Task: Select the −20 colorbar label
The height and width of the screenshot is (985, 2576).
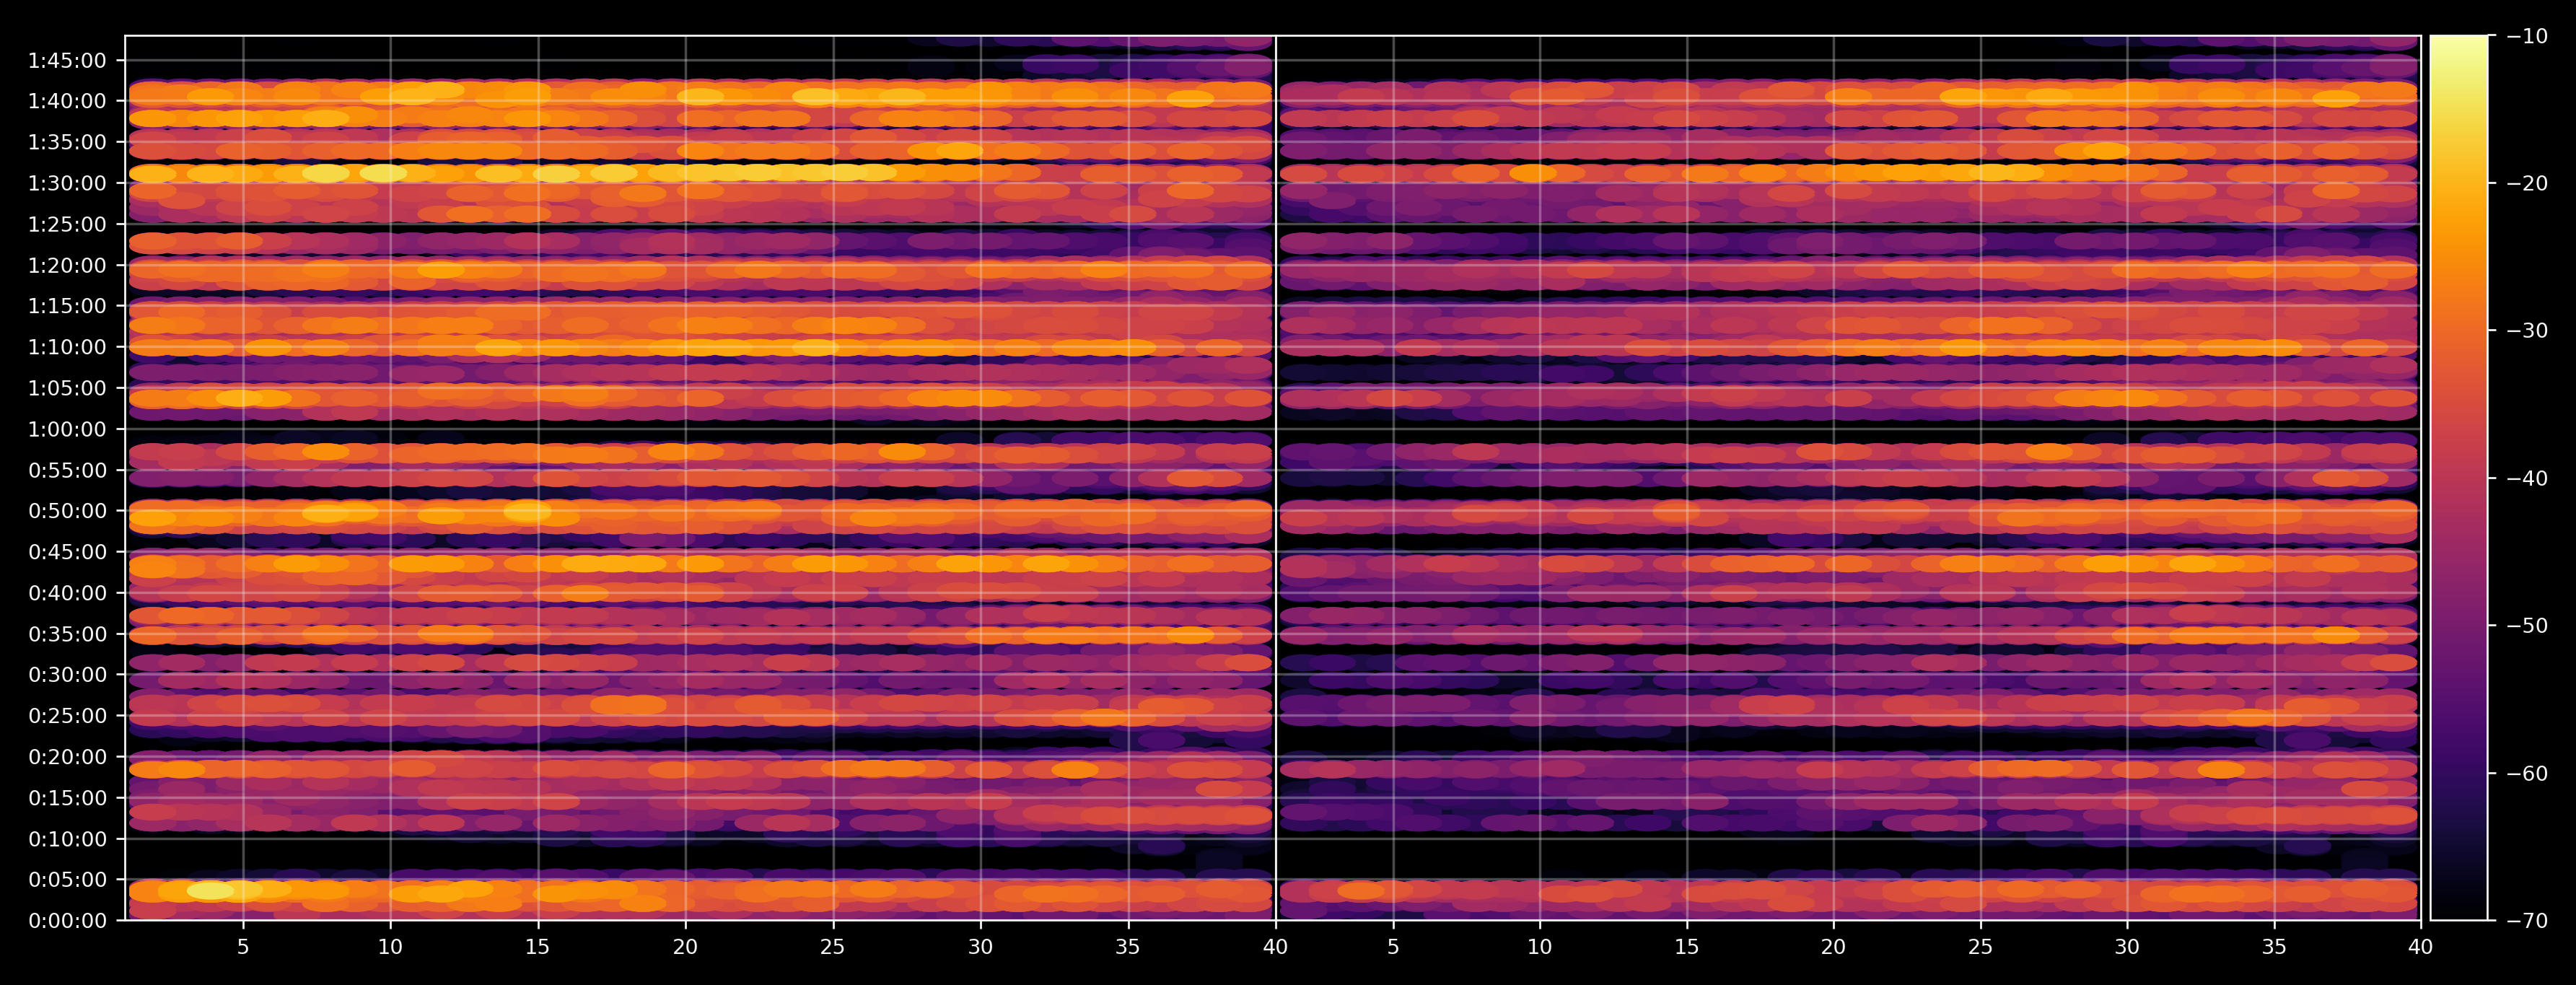Action: [2527, 183]
